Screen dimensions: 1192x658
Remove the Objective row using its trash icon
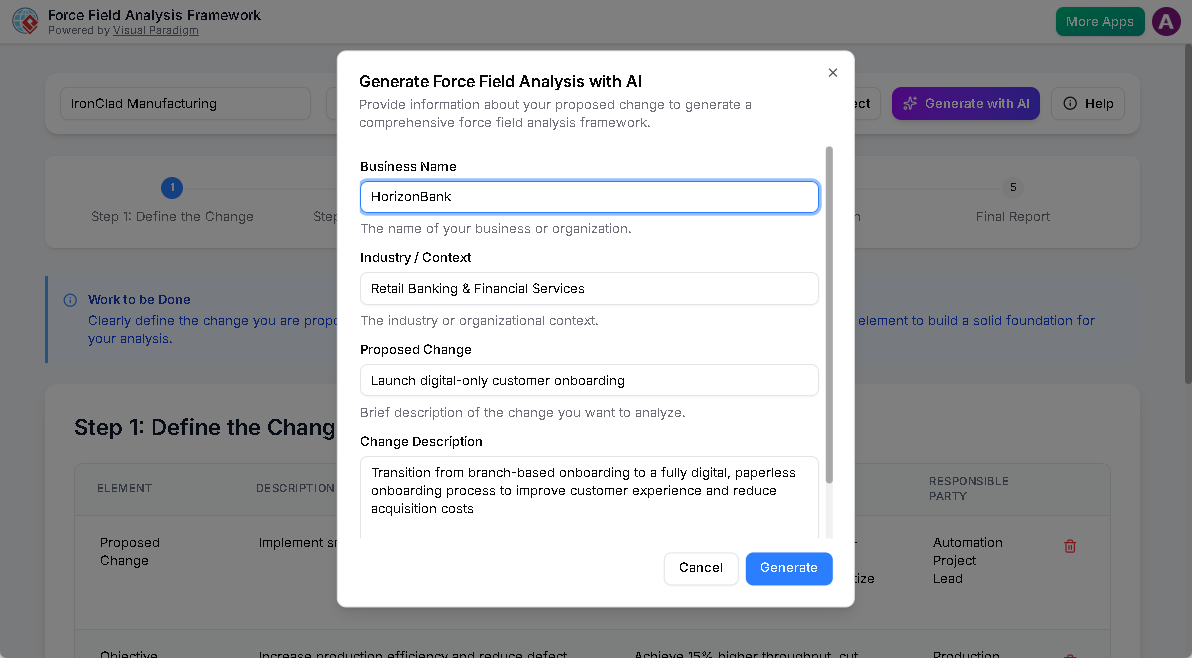pyautogui.click(x=1070, y=653)
